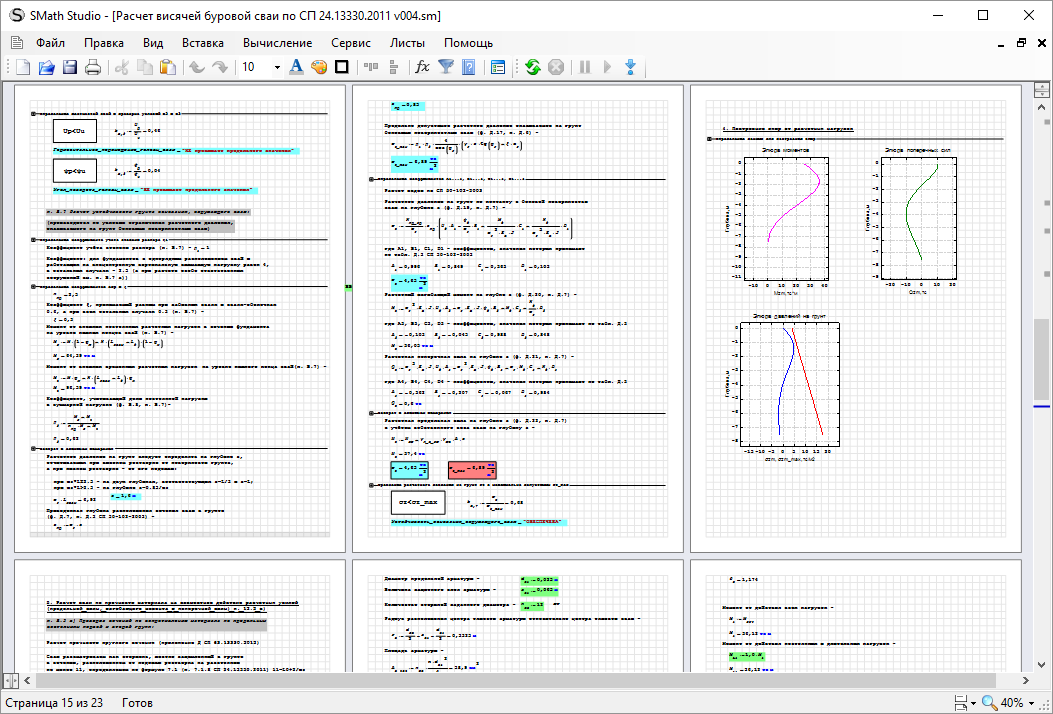1053x714 pixels.
Task: Click the Open file folder icon
Action: click(46, 67)
